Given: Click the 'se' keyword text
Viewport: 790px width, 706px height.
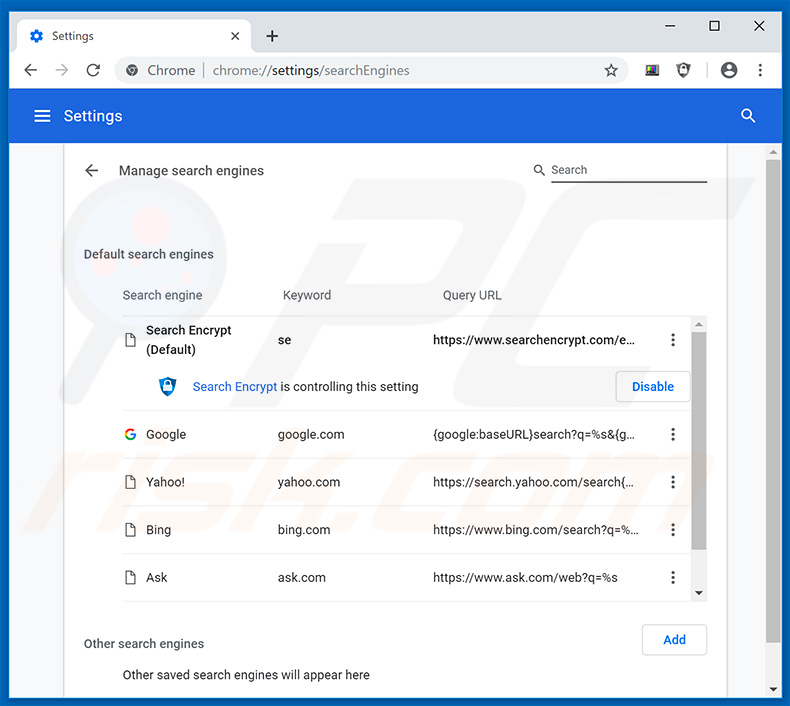Looking at the screenshot, I should click(284, 340).
